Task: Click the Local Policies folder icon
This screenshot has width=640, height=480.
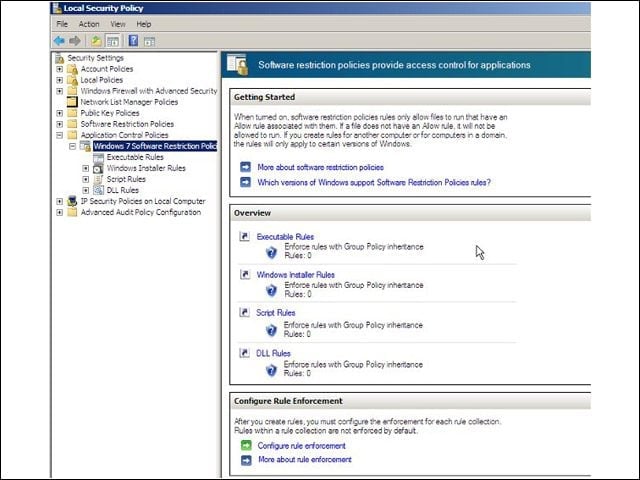Action: [x=72, y=80]
